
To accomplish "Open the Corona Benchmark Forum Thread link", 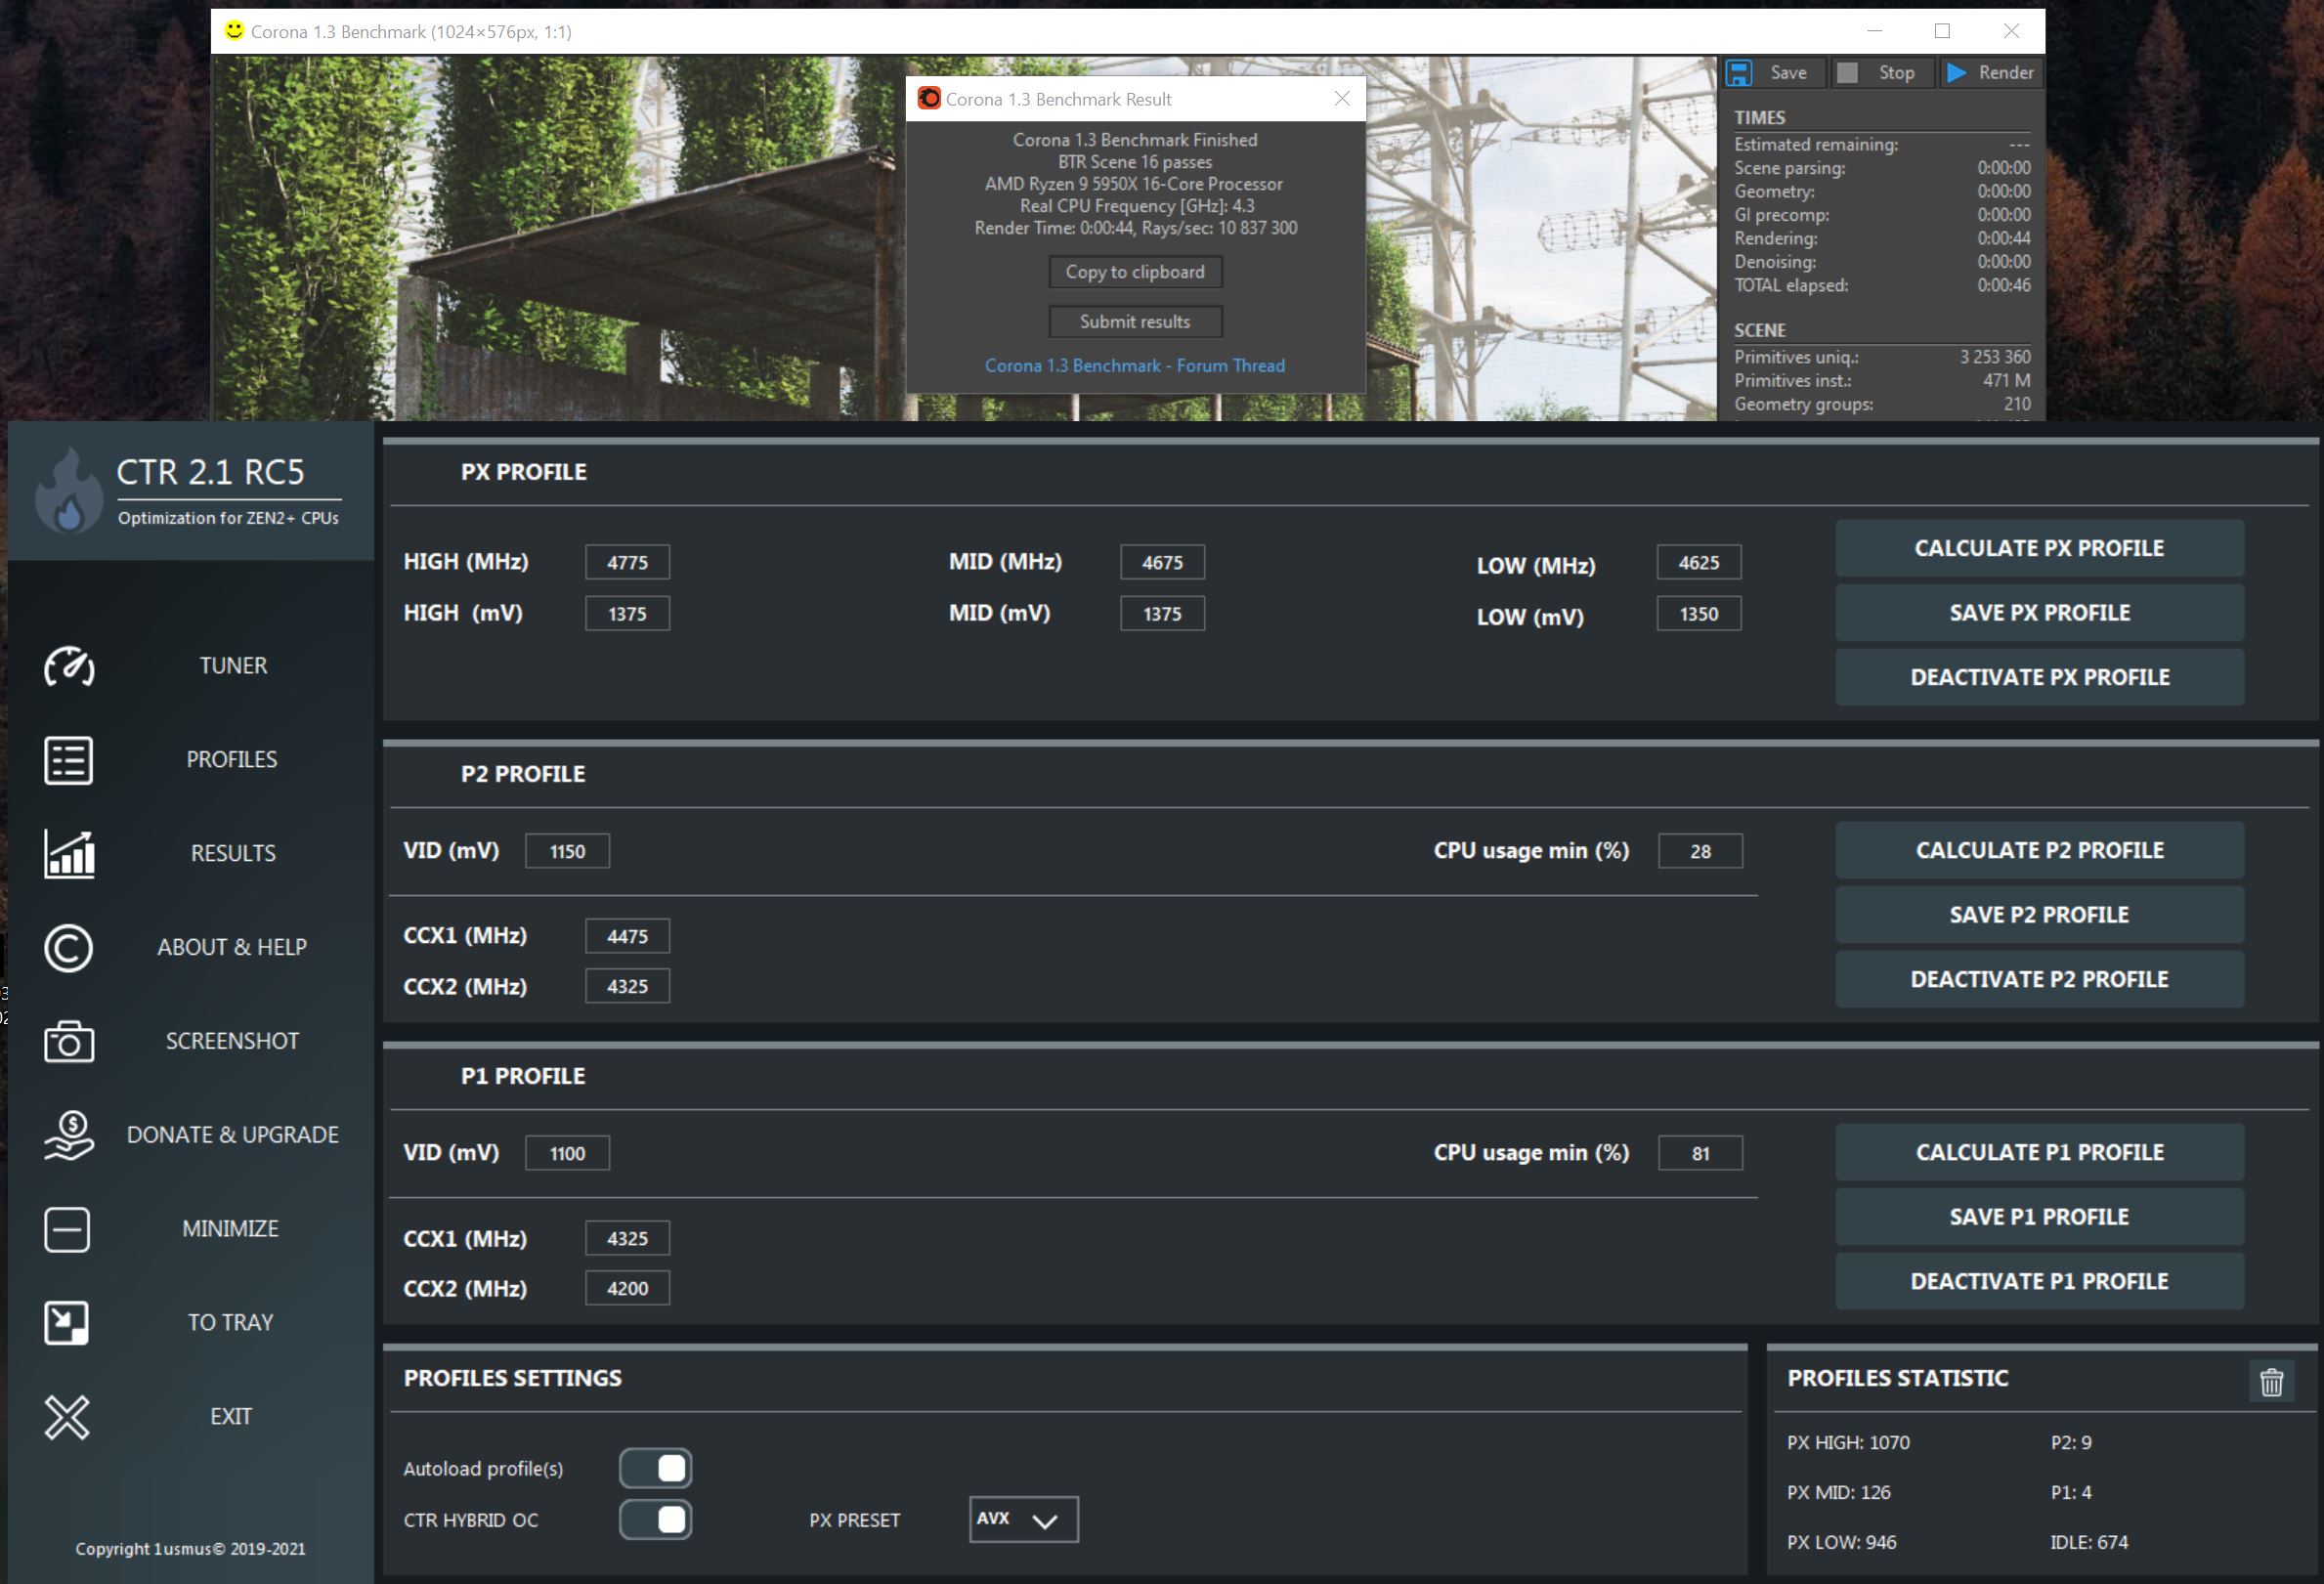I will [x=1135, y=366].
